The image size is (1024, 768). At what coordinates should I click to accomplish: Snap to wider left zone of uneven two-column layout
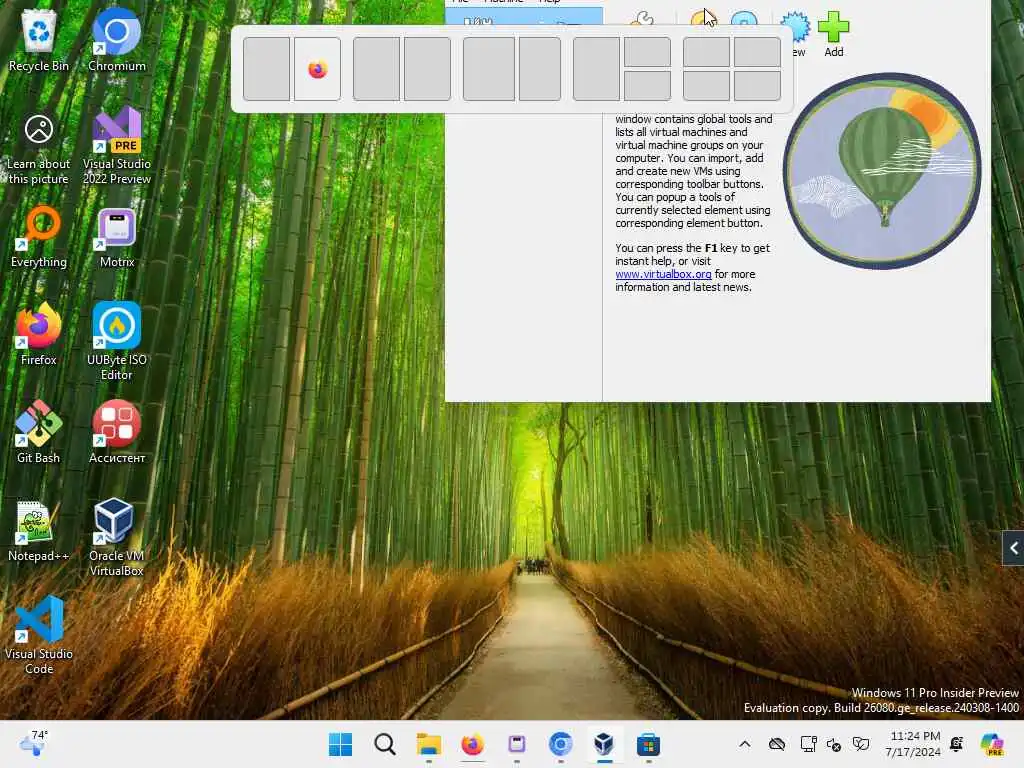488,69
